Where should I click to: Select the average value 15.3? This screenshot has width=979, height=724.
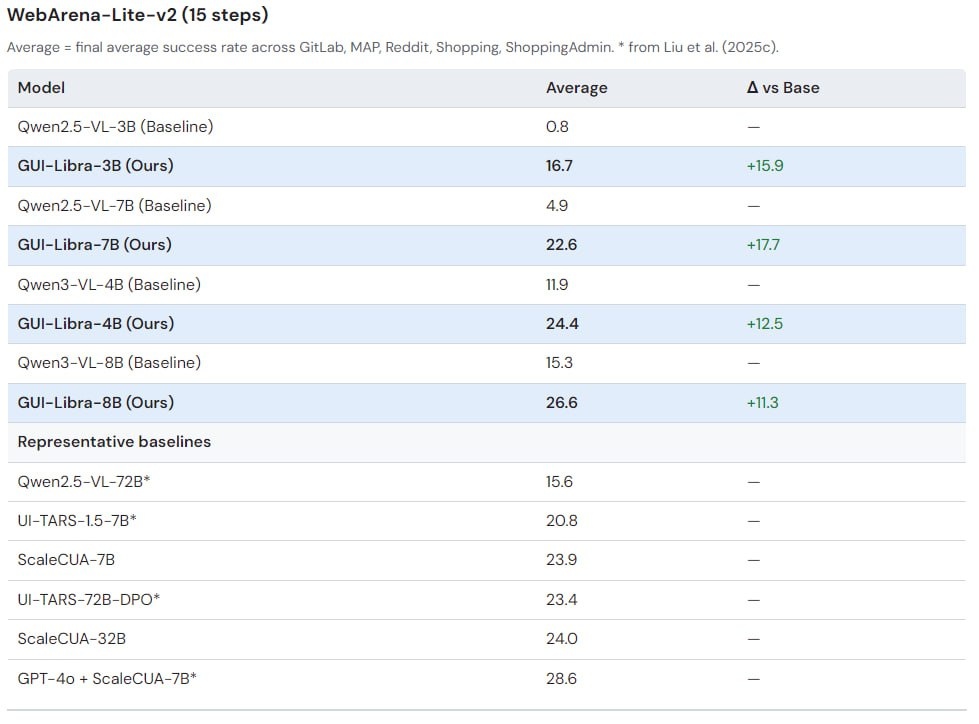tap(559, 363)
